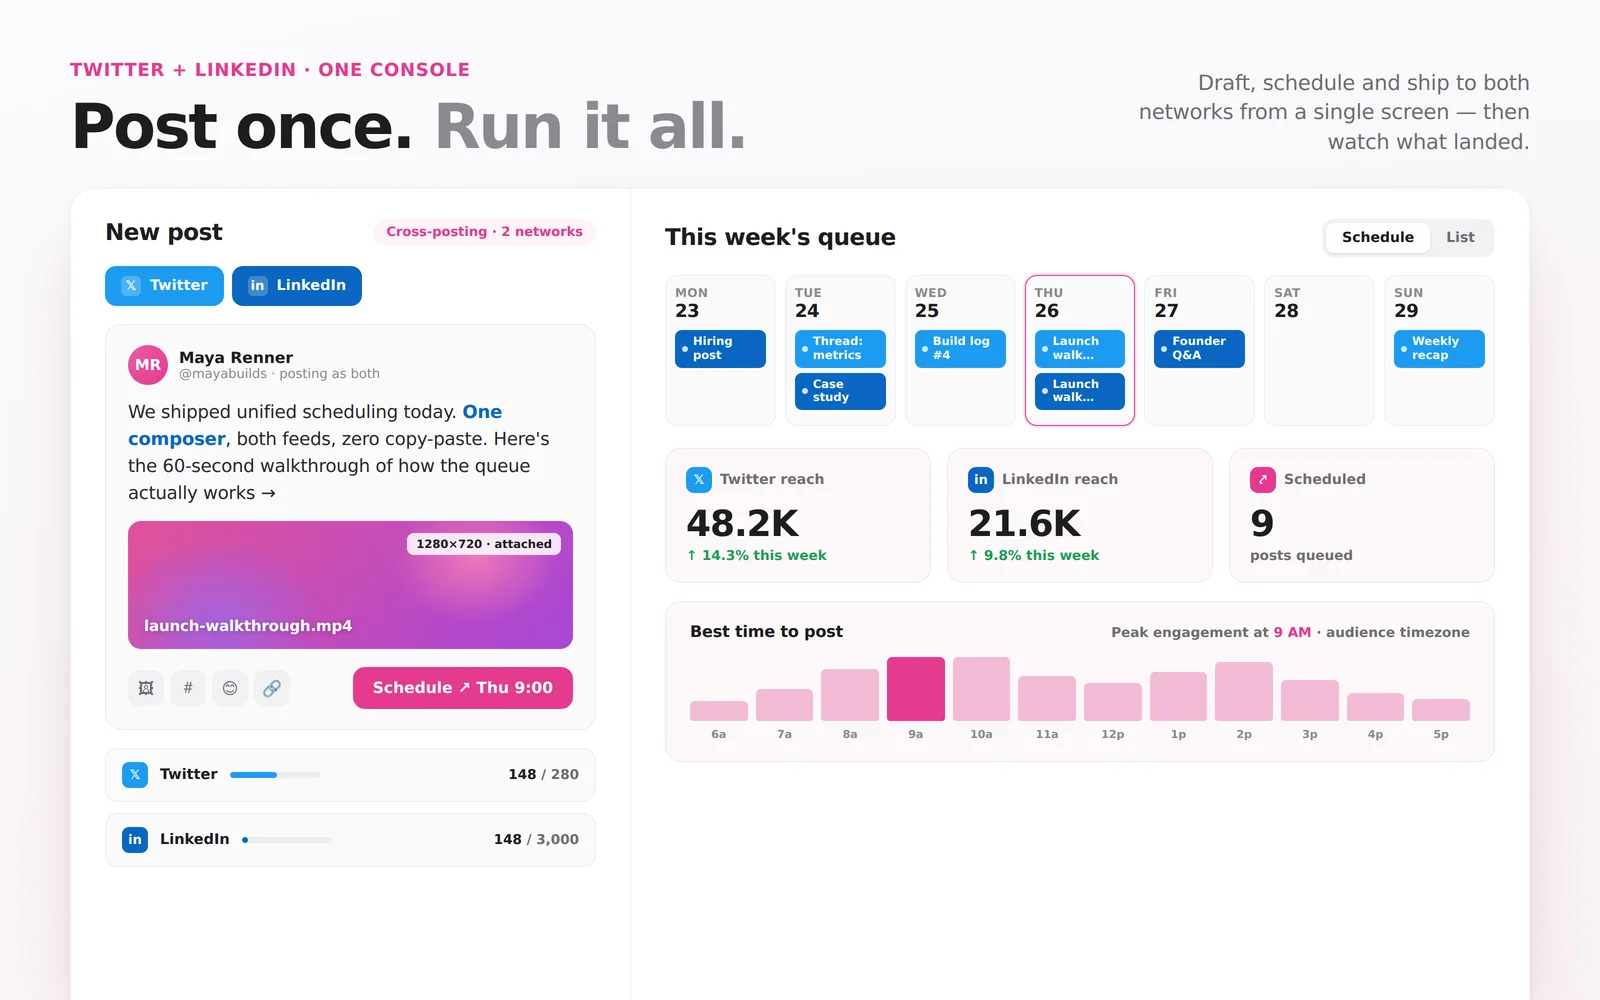Click the 21.6K LinkedIn reach value
The height and width of the screenshot is (1000, 1600).
tap(1025, 524)
